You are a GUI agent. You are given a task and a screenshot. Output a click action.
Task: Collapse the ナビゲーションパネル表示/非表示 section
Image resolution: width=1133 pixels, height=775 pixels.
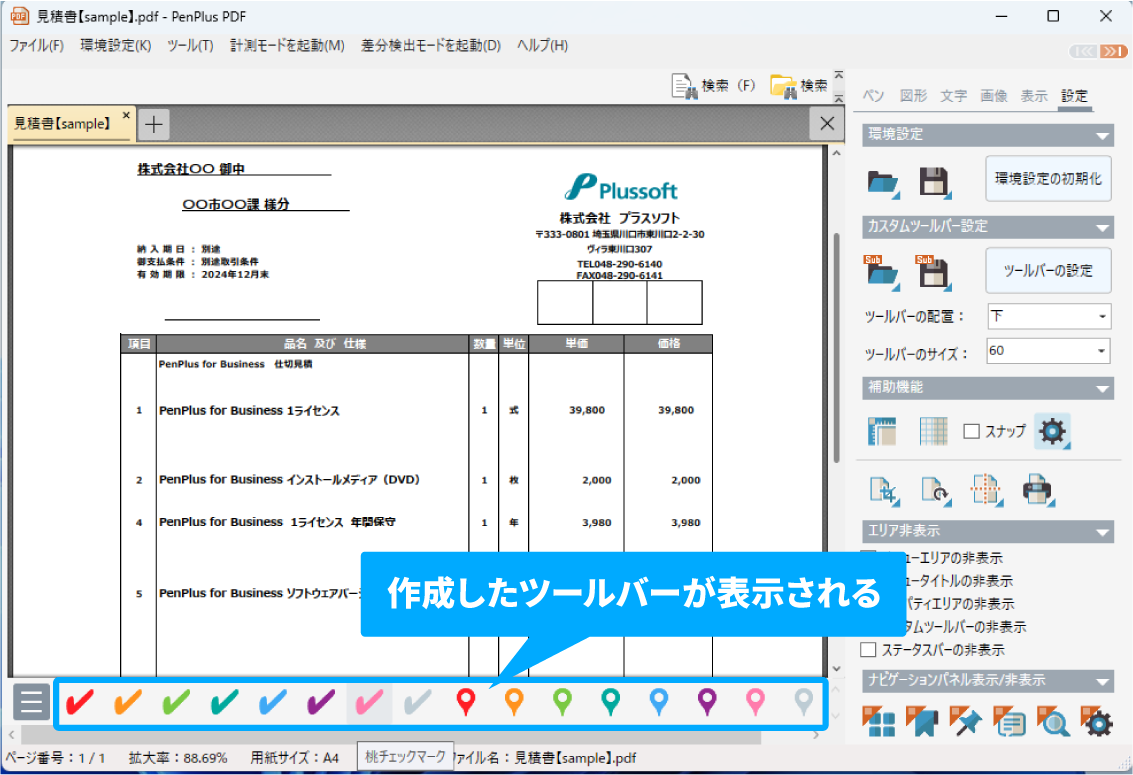(x=1102, y=681)
